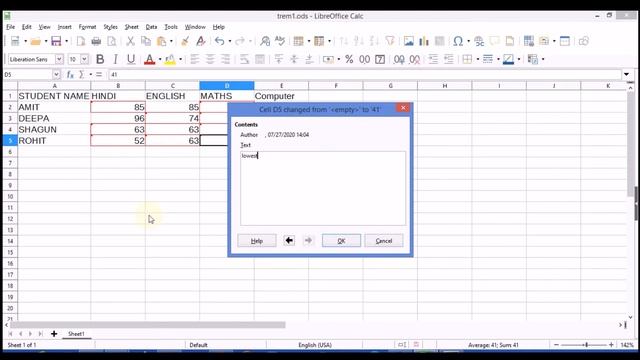Click OK in the comment dialog
This screenshot has width=640, height=360.
coord(341,241)
